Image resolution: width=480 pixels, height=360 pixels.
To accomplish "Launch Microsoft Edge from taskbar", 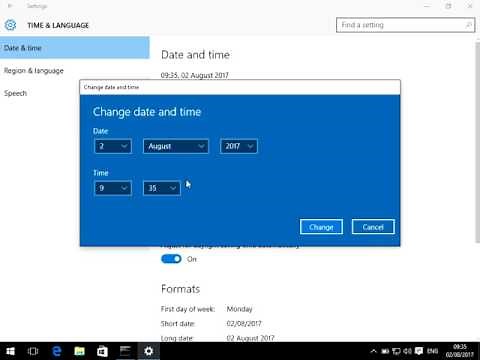I will click(x=57, y=351).
